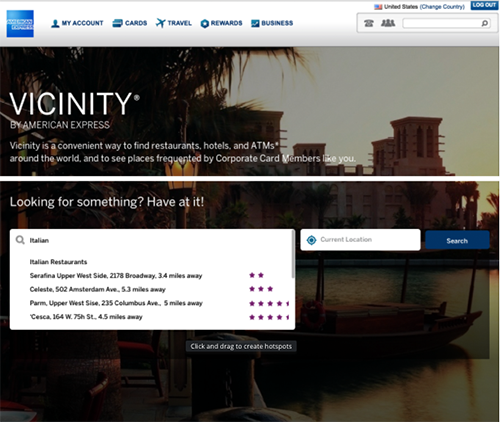Click the magnifier icon beside Italian
This screenshot has width=500, height=422.
point(20,240)
